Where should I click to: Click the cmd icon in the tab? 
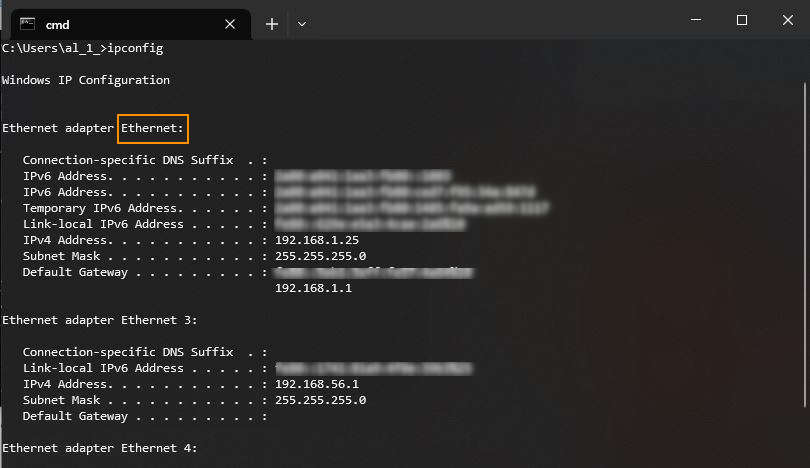27,24
